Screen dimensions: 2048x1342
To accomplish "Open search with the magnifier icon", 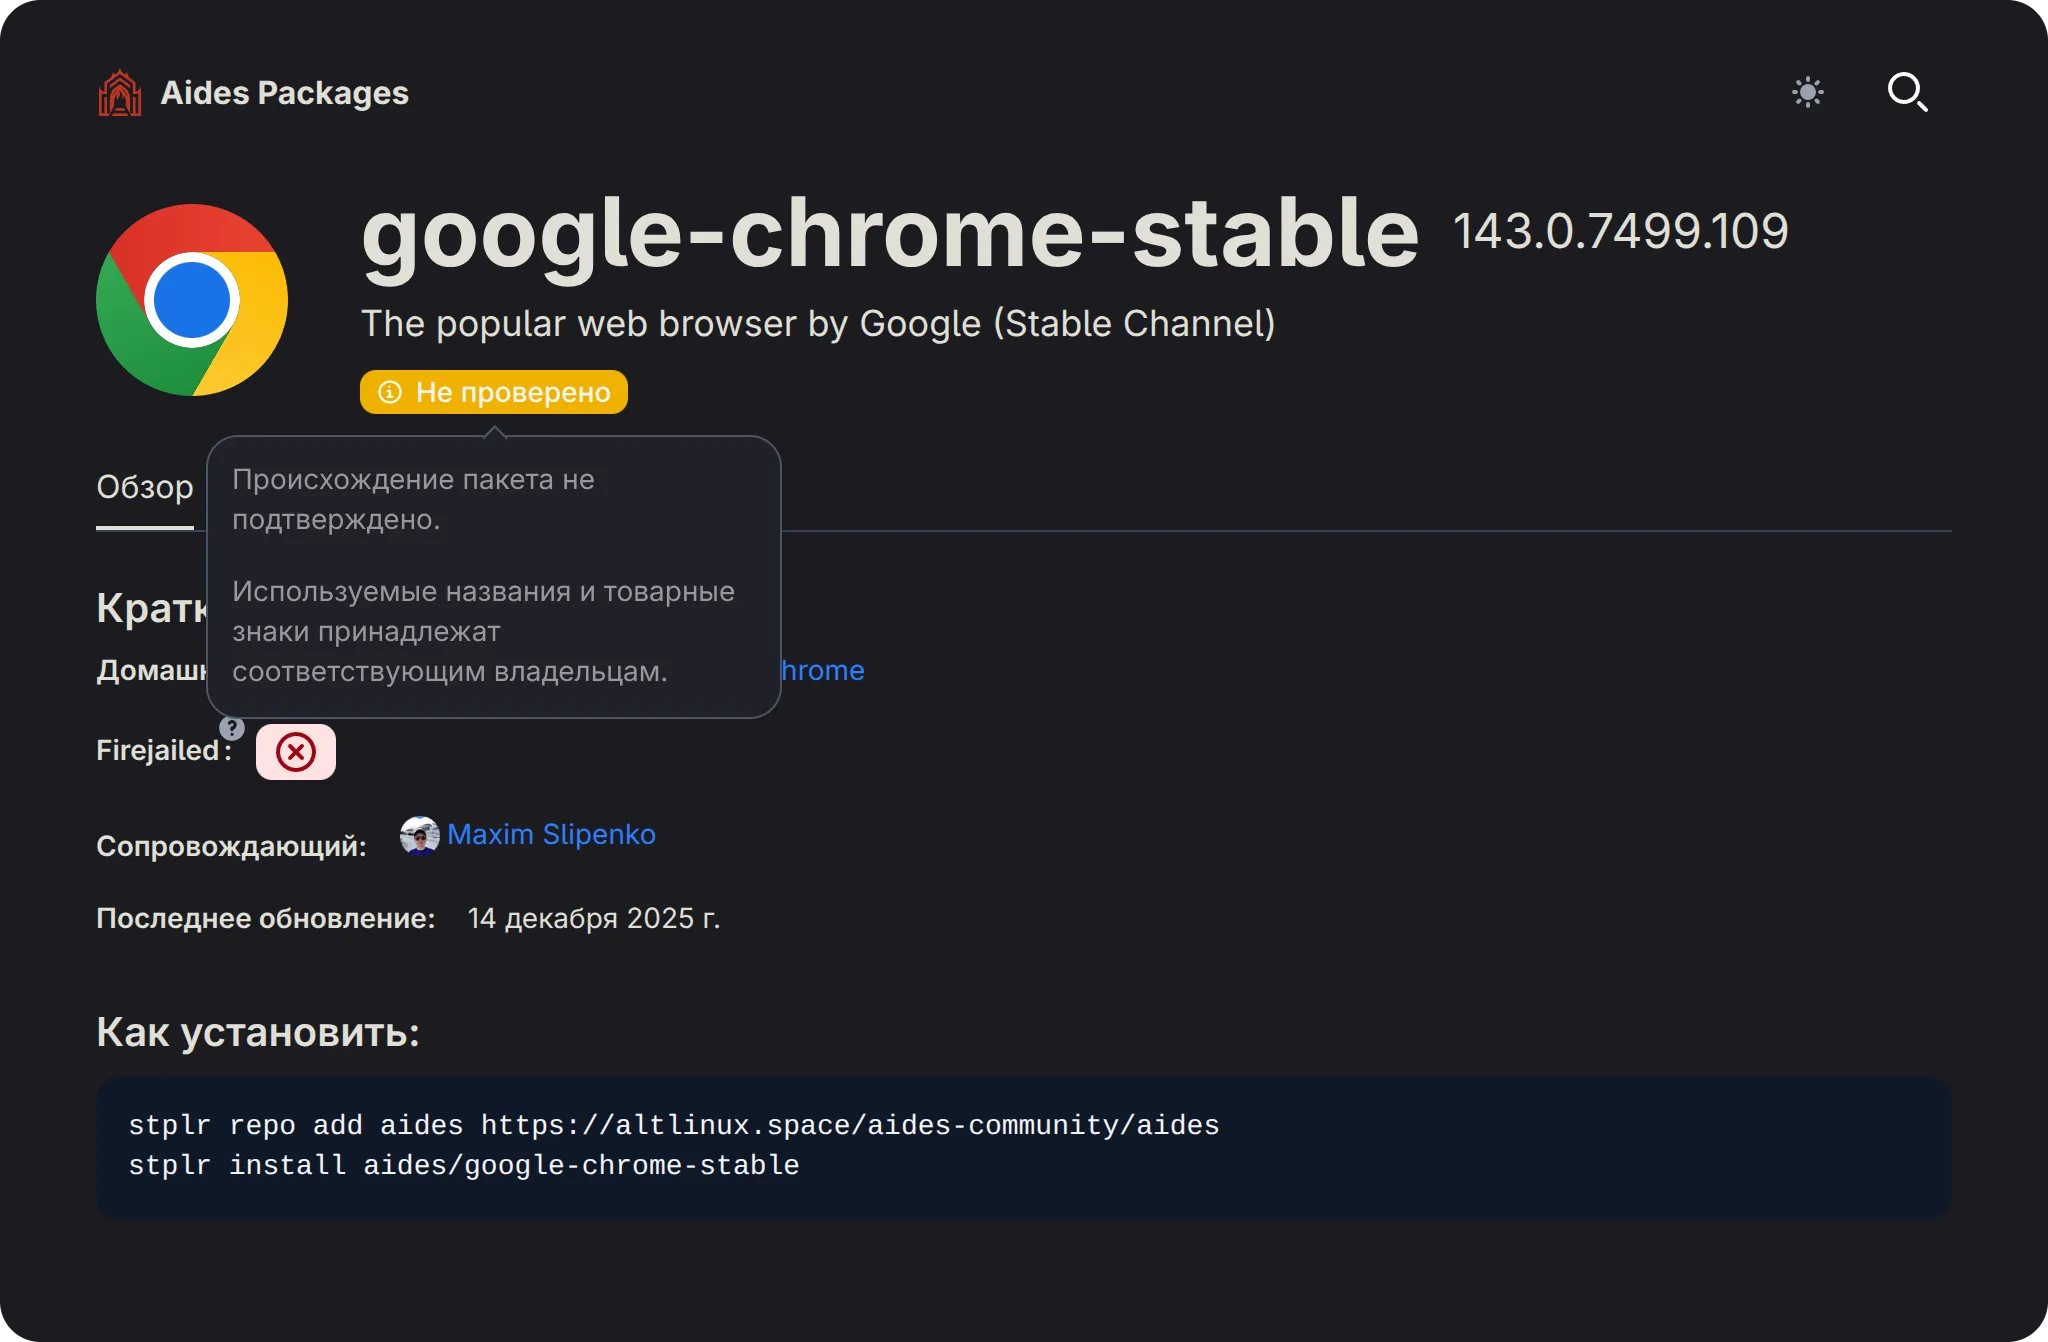I will click(1906, 92).
